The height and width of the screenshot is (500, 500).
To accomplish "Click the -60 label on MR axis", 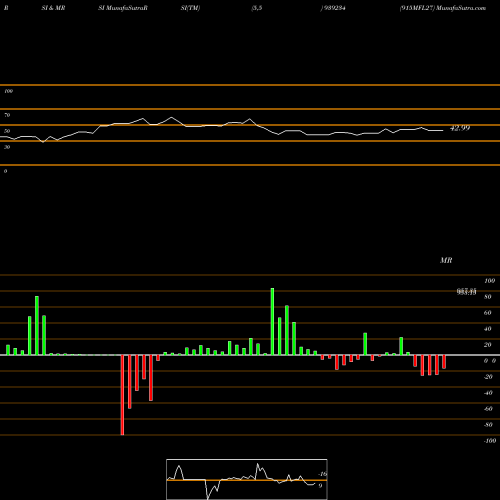I will point(488,409).
